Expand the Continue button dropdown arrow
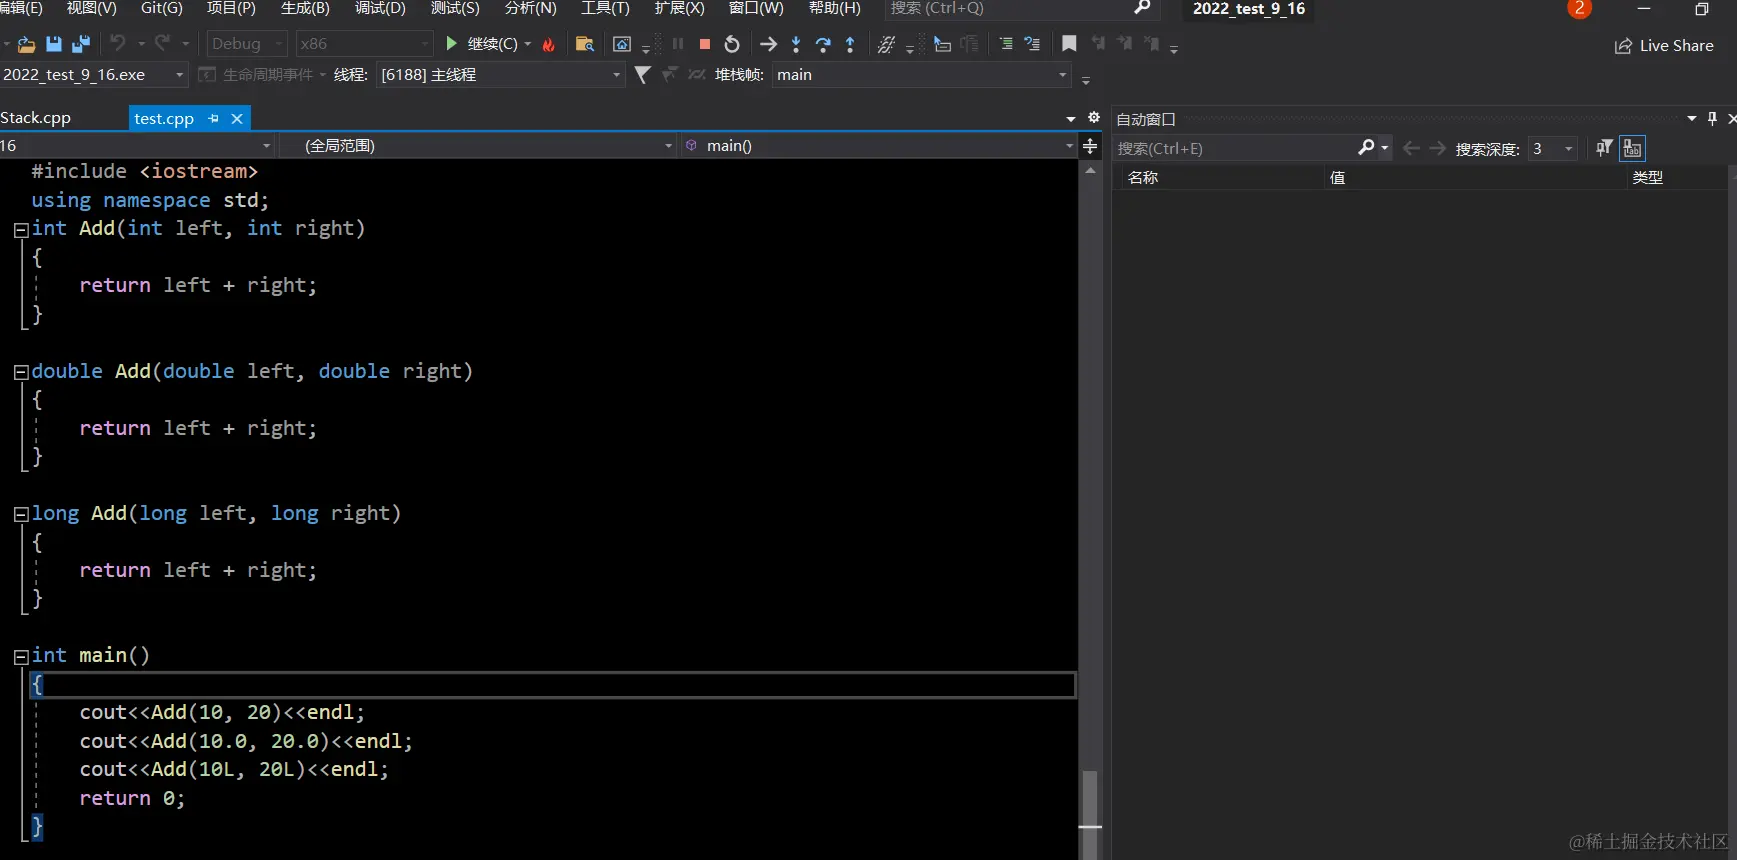The image size is (1737, 860). coord(528,44)
